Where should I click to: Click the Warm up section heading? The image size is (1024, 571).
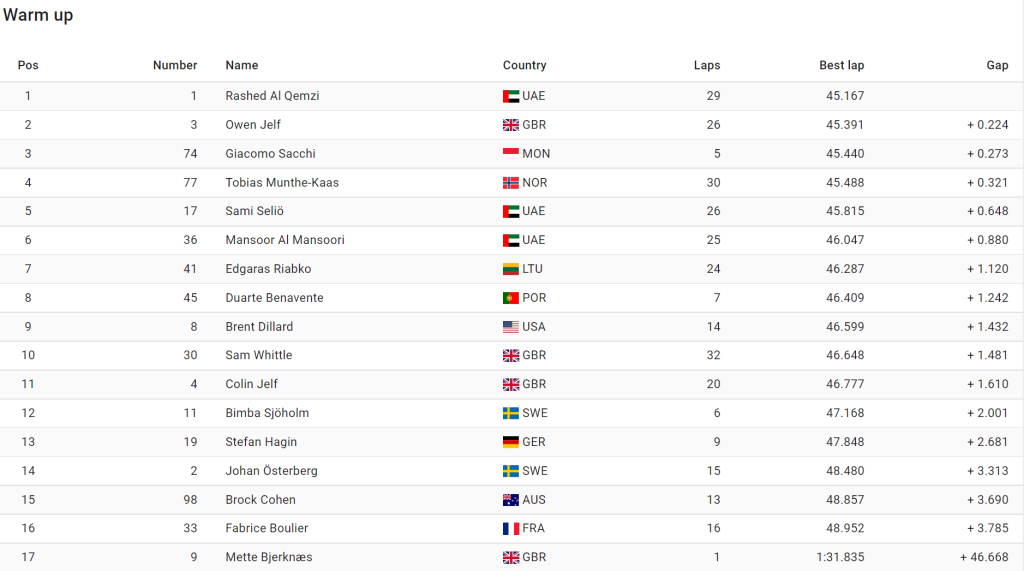[38, 15]
